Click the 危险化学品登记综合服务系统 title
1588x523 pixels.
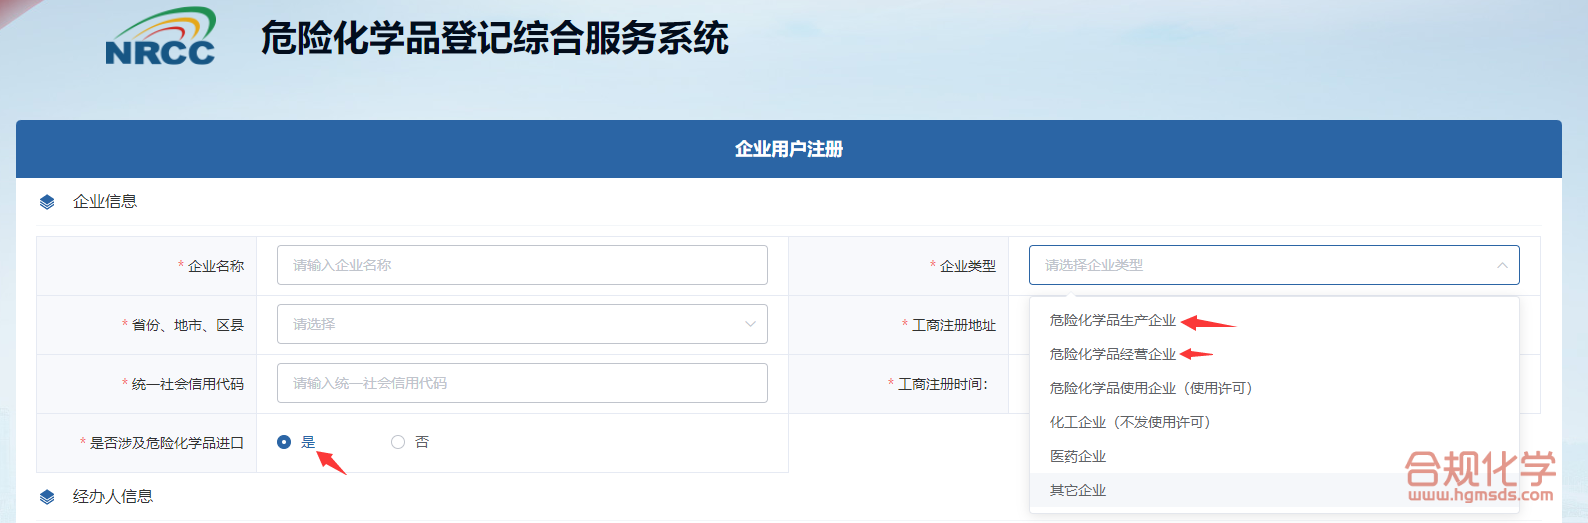pos(494,39)
